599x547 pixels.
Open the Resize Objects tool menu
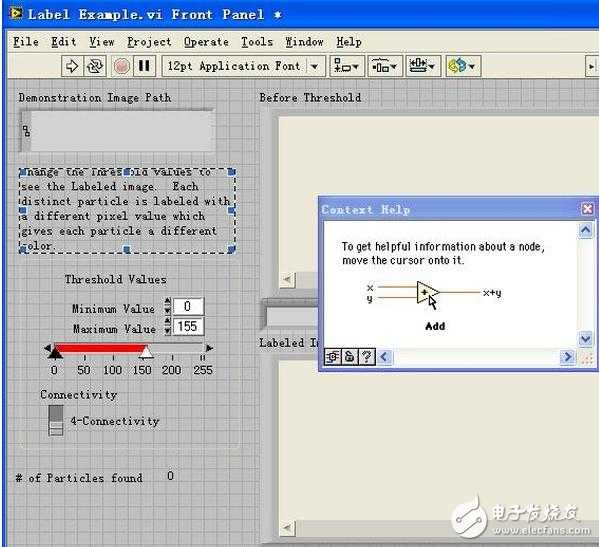click(x=423, y=66)
